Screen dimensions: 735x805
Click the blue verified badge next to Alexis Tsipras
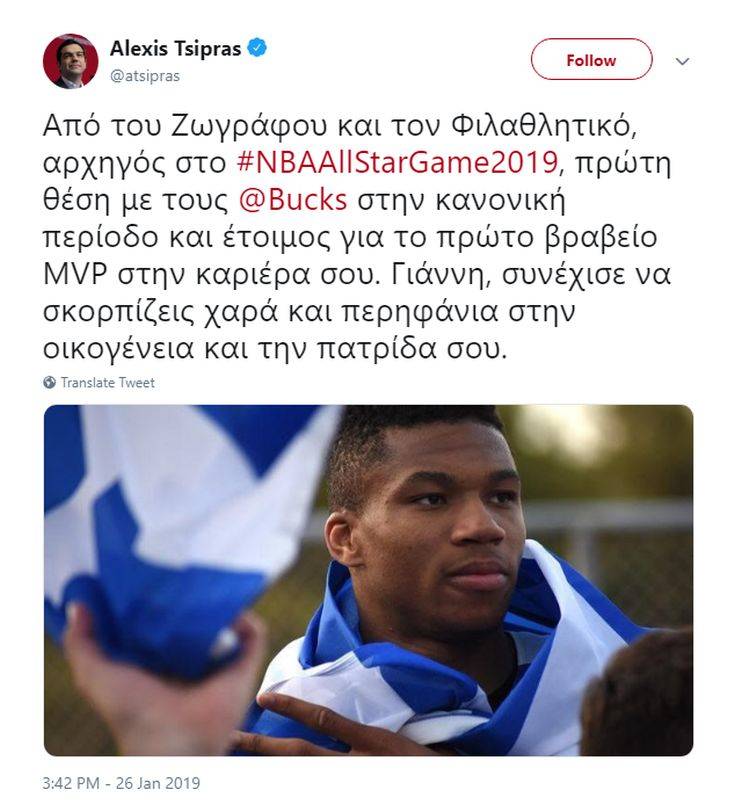tap(257, 48)
